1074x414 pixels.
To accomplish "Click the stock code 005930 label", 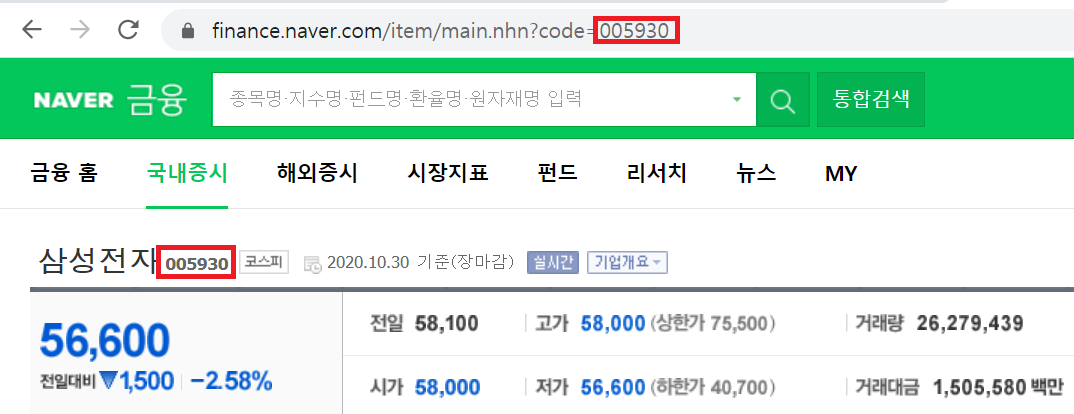I will pos(197,264).
